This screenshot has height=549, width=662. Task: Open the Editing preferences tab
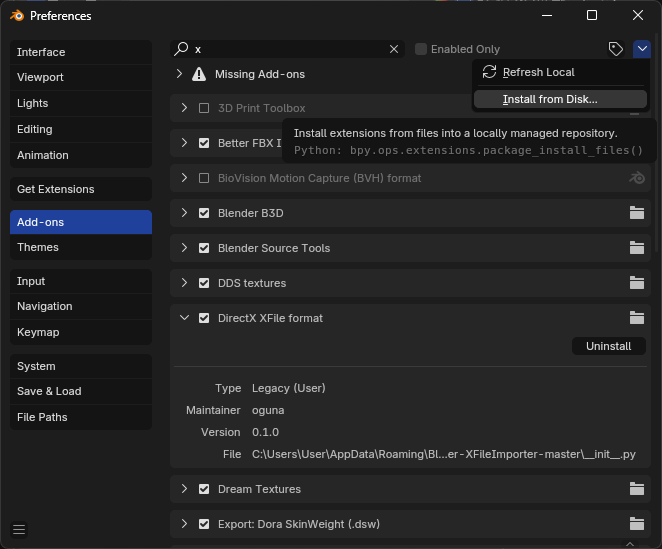tap(81, 129)
